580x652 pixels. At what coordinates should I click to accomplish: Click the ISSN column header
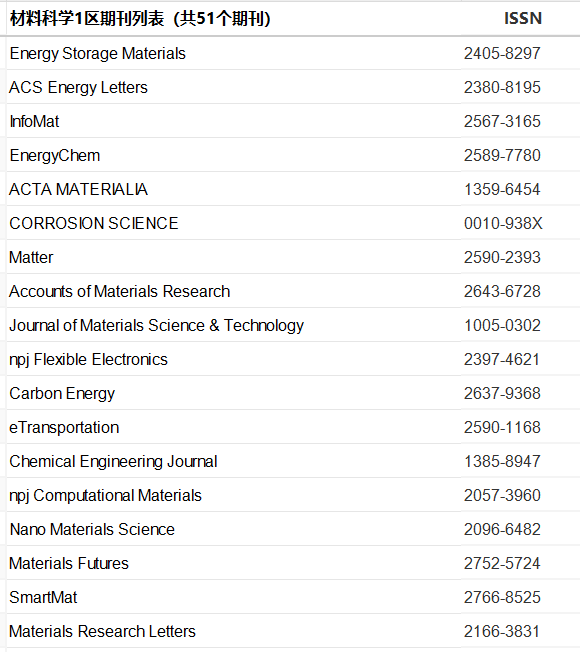pos(523,19)
